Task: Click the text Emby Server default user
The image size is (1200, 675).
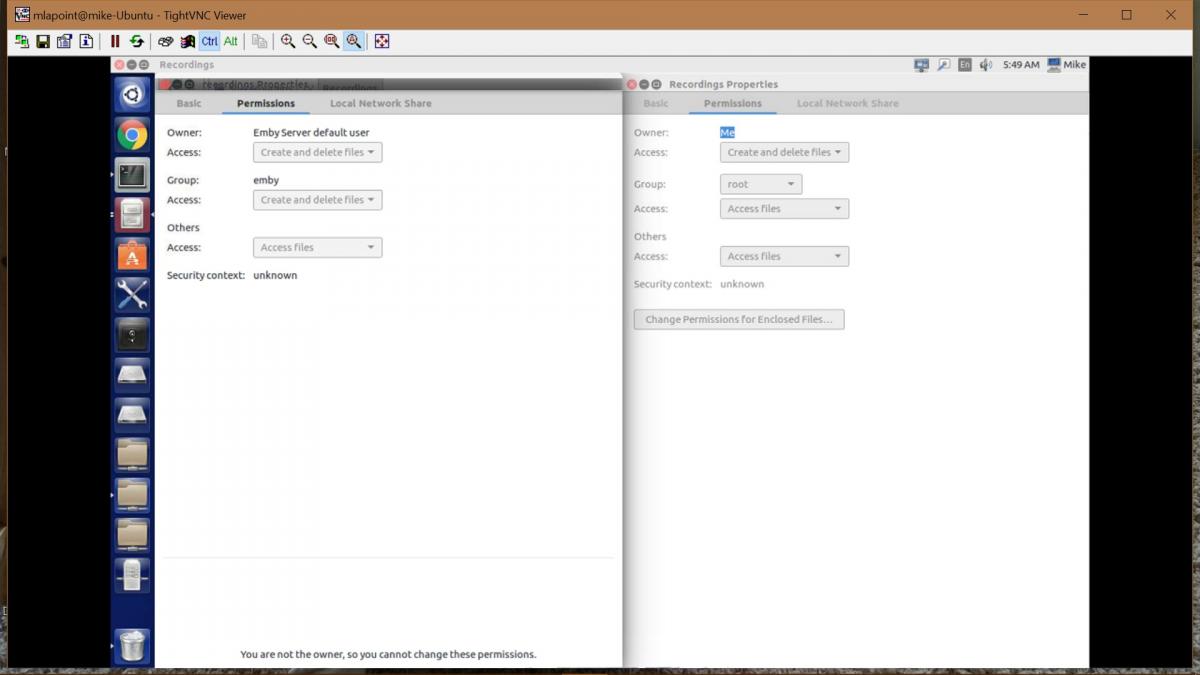Action: point(311,132)
